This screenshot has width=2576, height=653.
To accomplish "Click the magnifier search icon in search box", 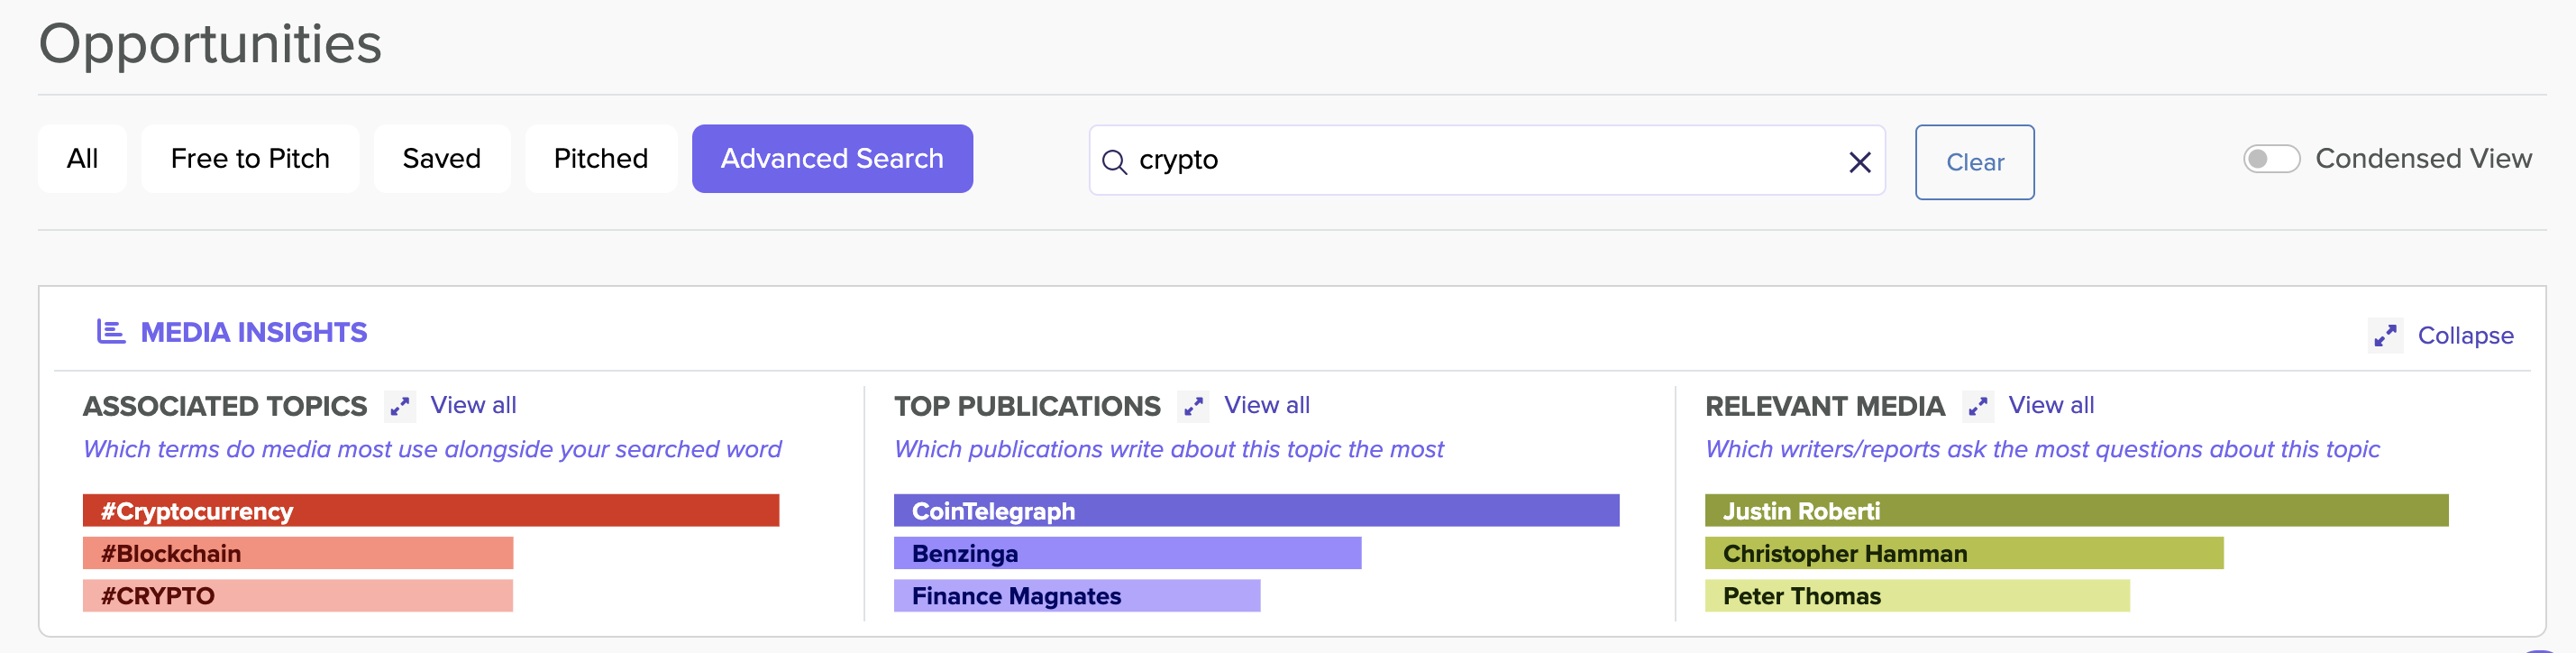I will (1113, 161).
